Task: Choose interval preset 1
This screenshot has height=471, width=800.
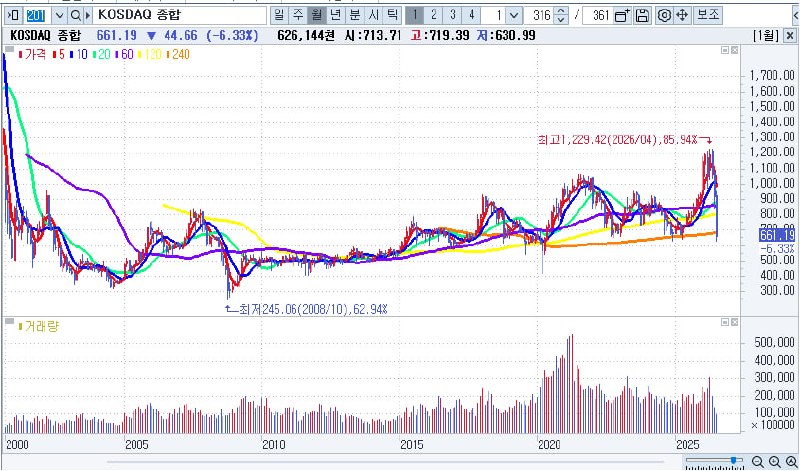Action: click(414, 16)
